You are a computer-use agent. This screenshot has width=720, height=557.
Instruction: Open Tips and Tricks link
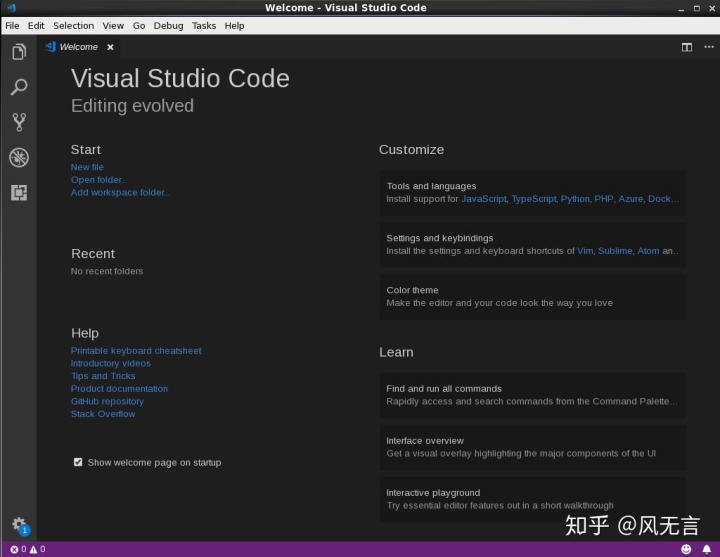103,376
